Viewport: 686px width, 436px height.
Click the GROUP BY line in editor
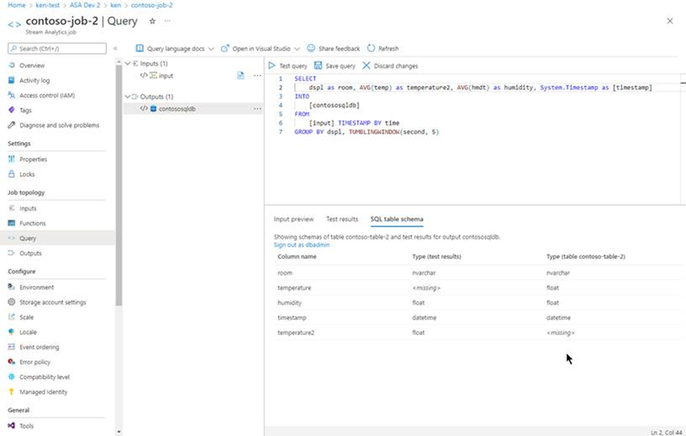pyautogui.click(x=366, y=132)
